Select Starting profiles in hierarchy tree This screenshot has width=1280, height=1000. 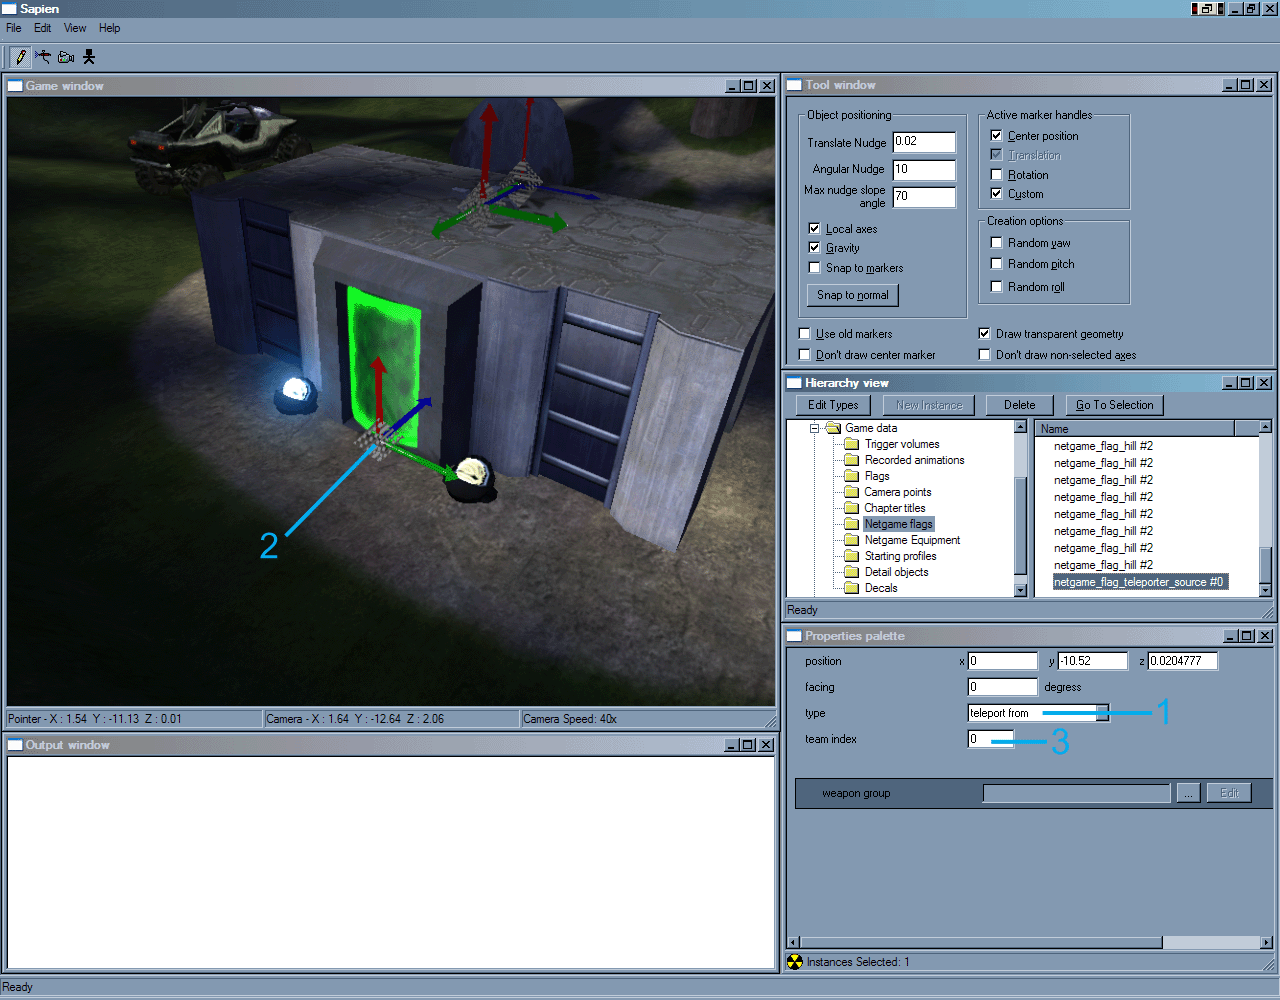coord(900,556)
